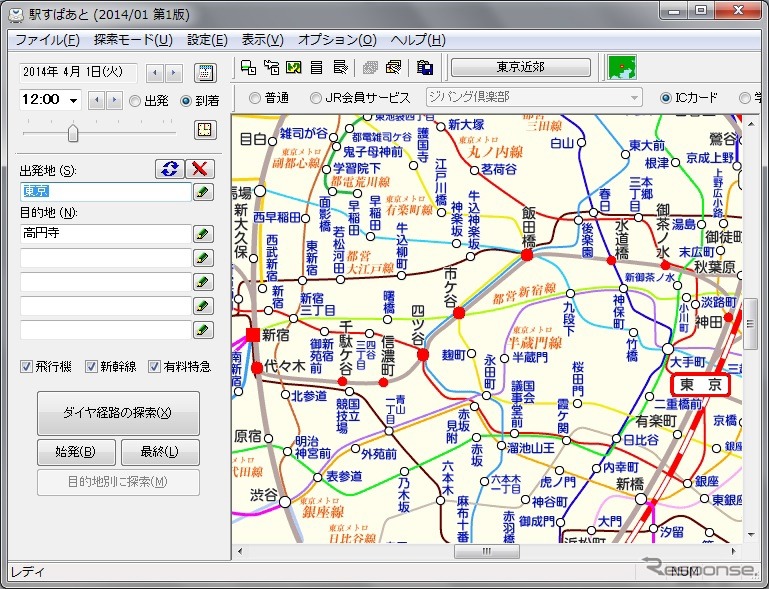Click the next-day arrow beside the date
Image resolution: width=769 pixels, height=589 pixels.
(x=174, y=73)
